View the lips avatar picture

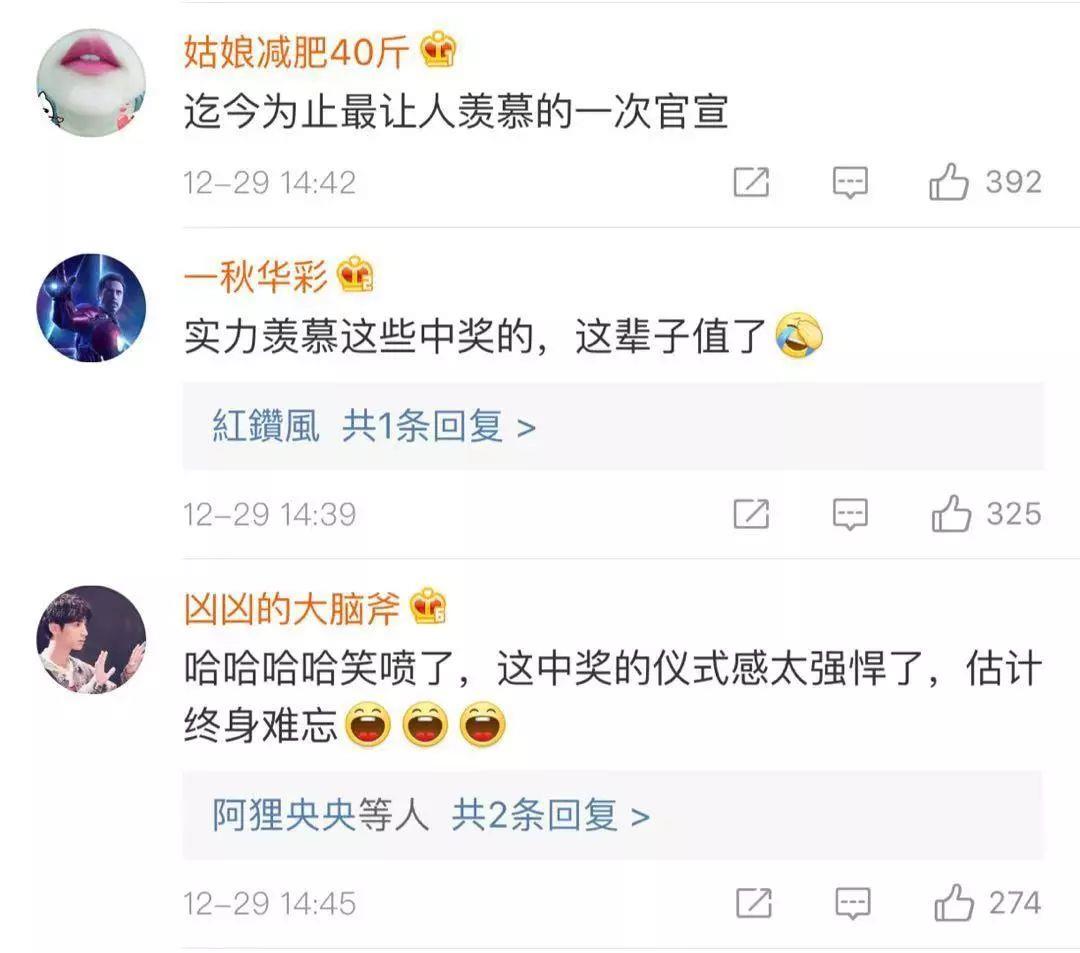(91, 83)
